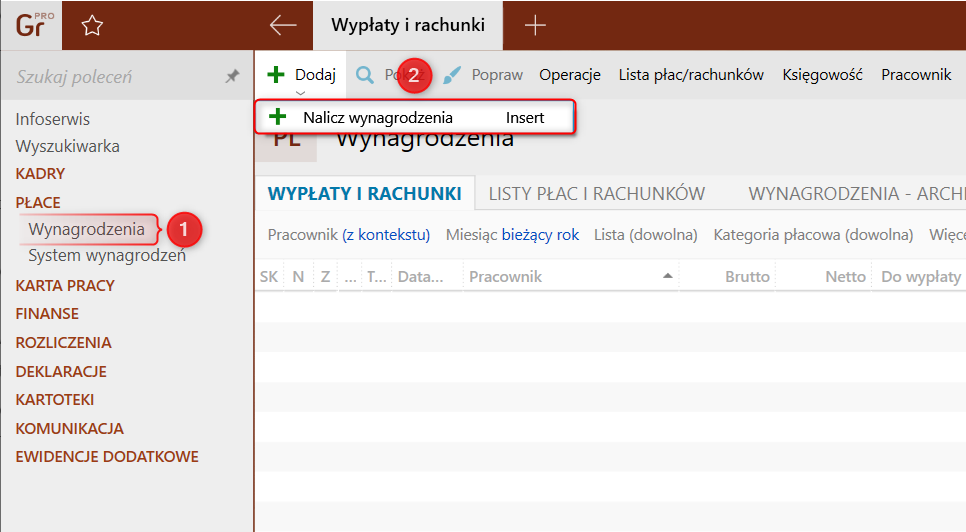Expand the PŁACE section
Image resolution: width=966 pixels, height=532 pixels.
pyautogui.click(x=38, y=203)
